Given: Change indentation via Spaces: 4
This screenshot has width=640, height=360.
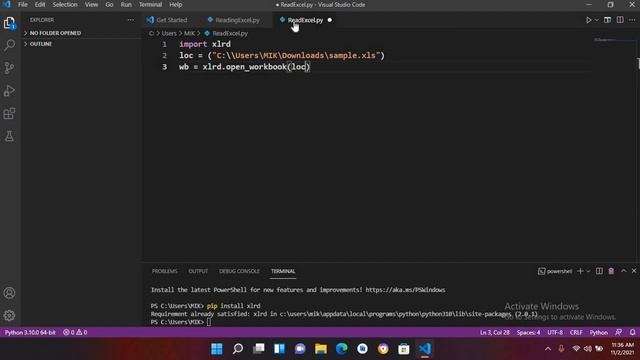Looking at the screenshot, I should 528,332.
